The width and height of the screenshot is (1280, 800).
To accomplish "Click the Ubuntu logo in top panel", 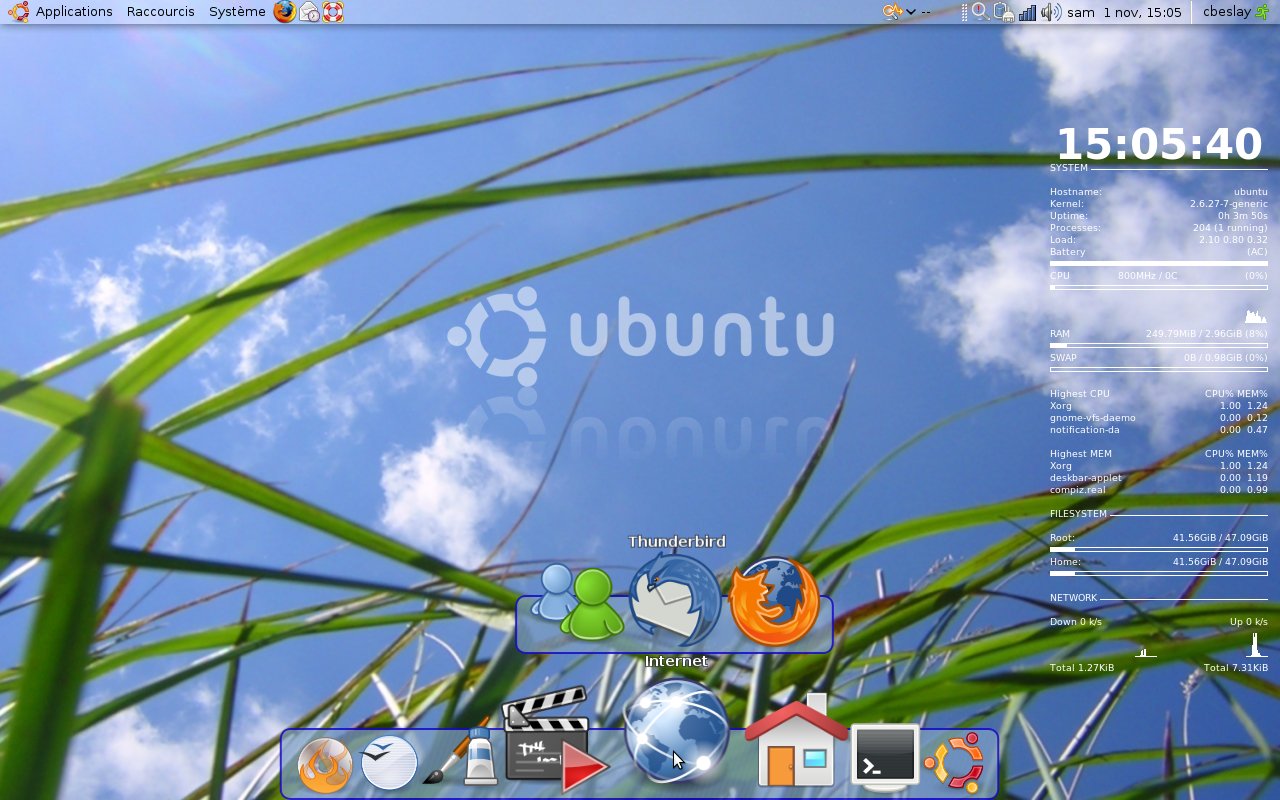I will tap(18, 12).
